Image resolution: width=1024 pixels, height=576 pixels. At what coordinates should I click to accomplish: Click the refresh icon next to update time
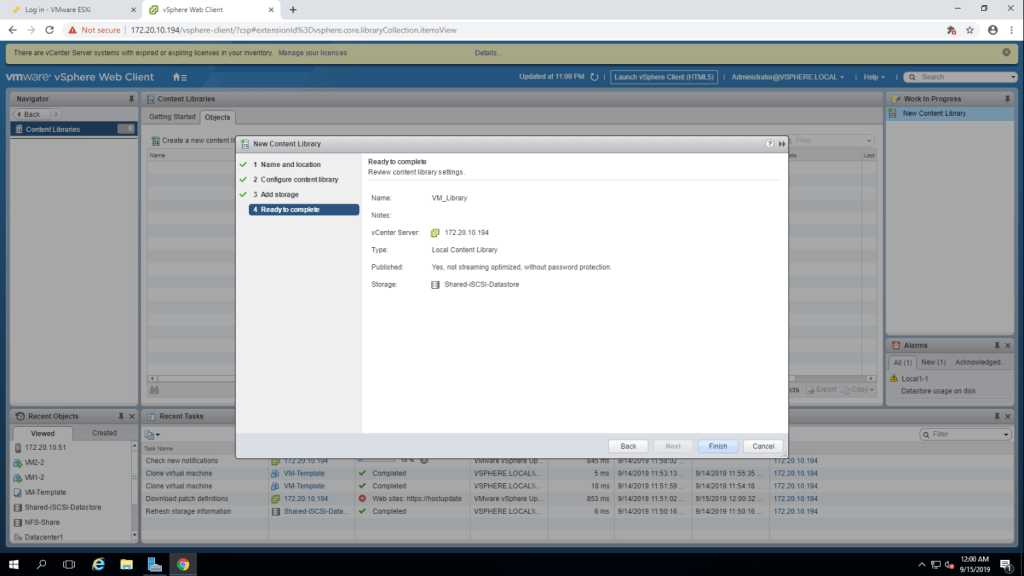pos(594,77)
